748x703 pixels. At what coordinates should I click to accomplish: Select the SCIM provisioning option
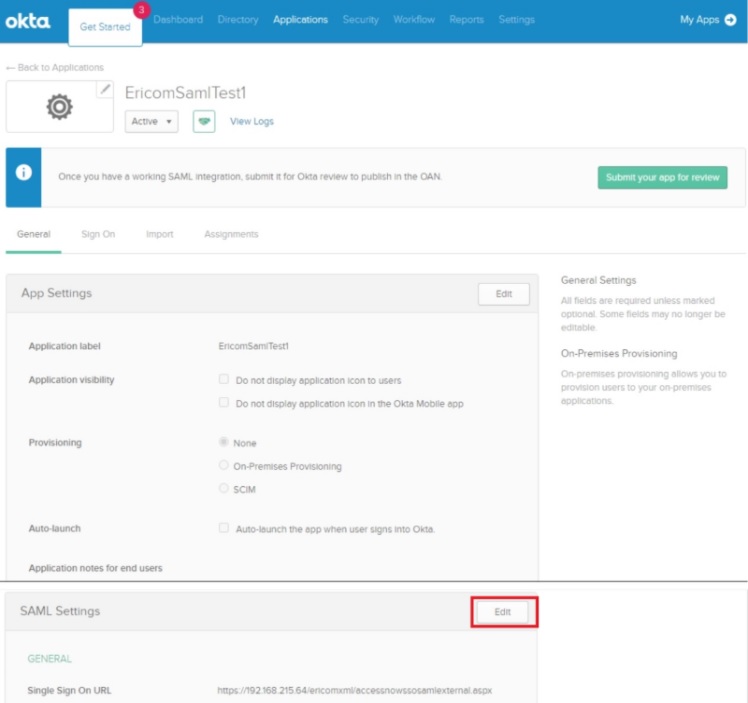click(224, 488)
